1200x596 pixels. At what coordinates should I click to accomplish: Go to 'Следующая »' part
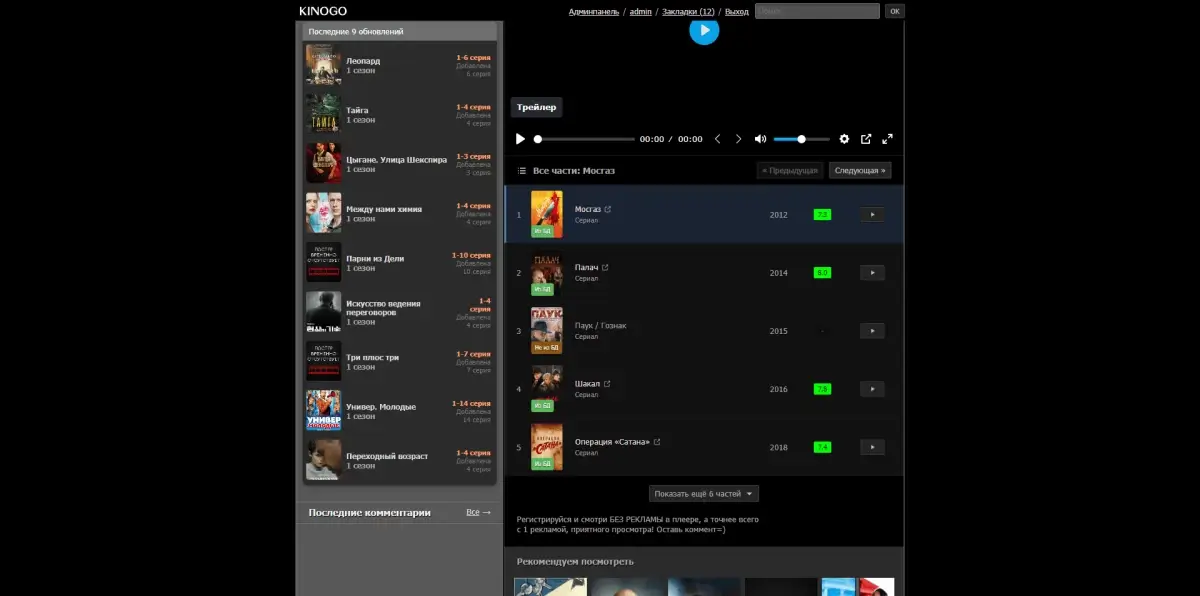click(860, 170)
